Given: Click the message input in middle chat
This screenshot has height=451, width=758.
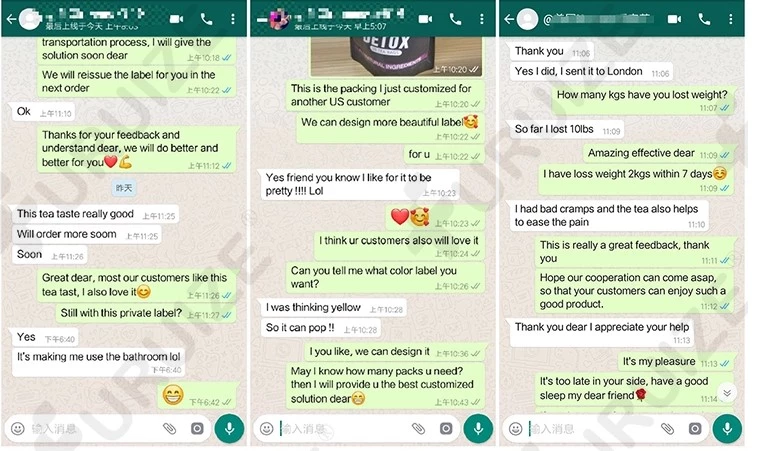Looking at the screenshot, I should (x=344, y=429).
